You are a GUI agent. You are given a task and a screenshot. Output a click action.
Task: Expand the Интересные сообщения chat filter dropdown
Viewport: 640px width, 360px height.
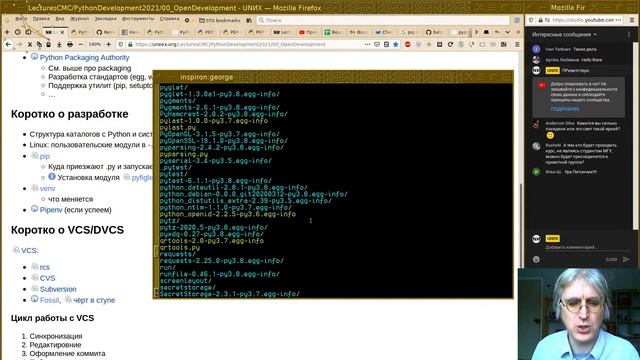(564, 35)
